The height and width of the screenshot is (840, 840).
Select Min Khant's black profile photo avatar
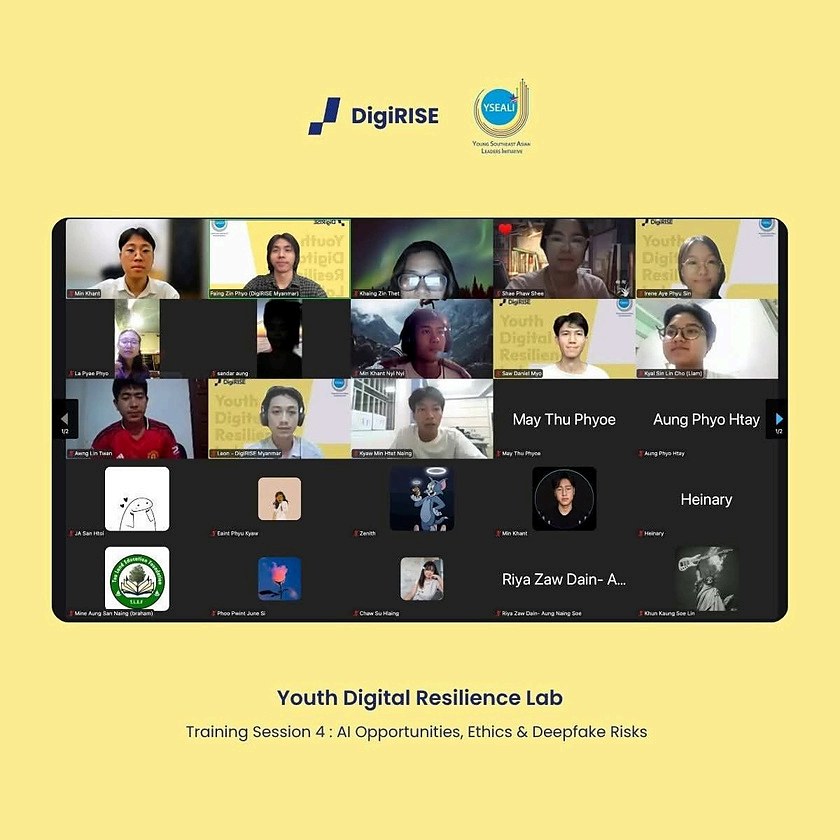pyautogui.click(x=564, y=499)
